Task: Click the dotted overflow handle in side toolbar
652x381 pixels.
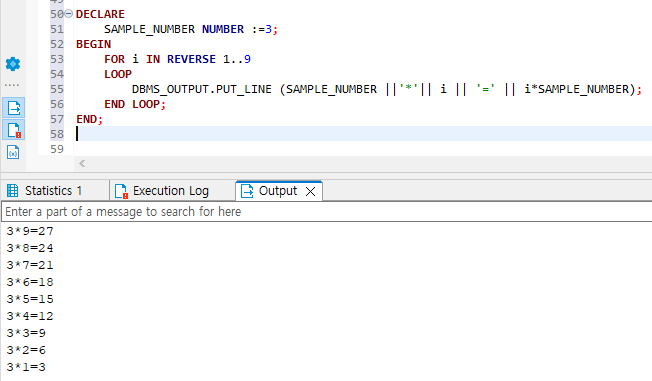Action: point(12,85)
